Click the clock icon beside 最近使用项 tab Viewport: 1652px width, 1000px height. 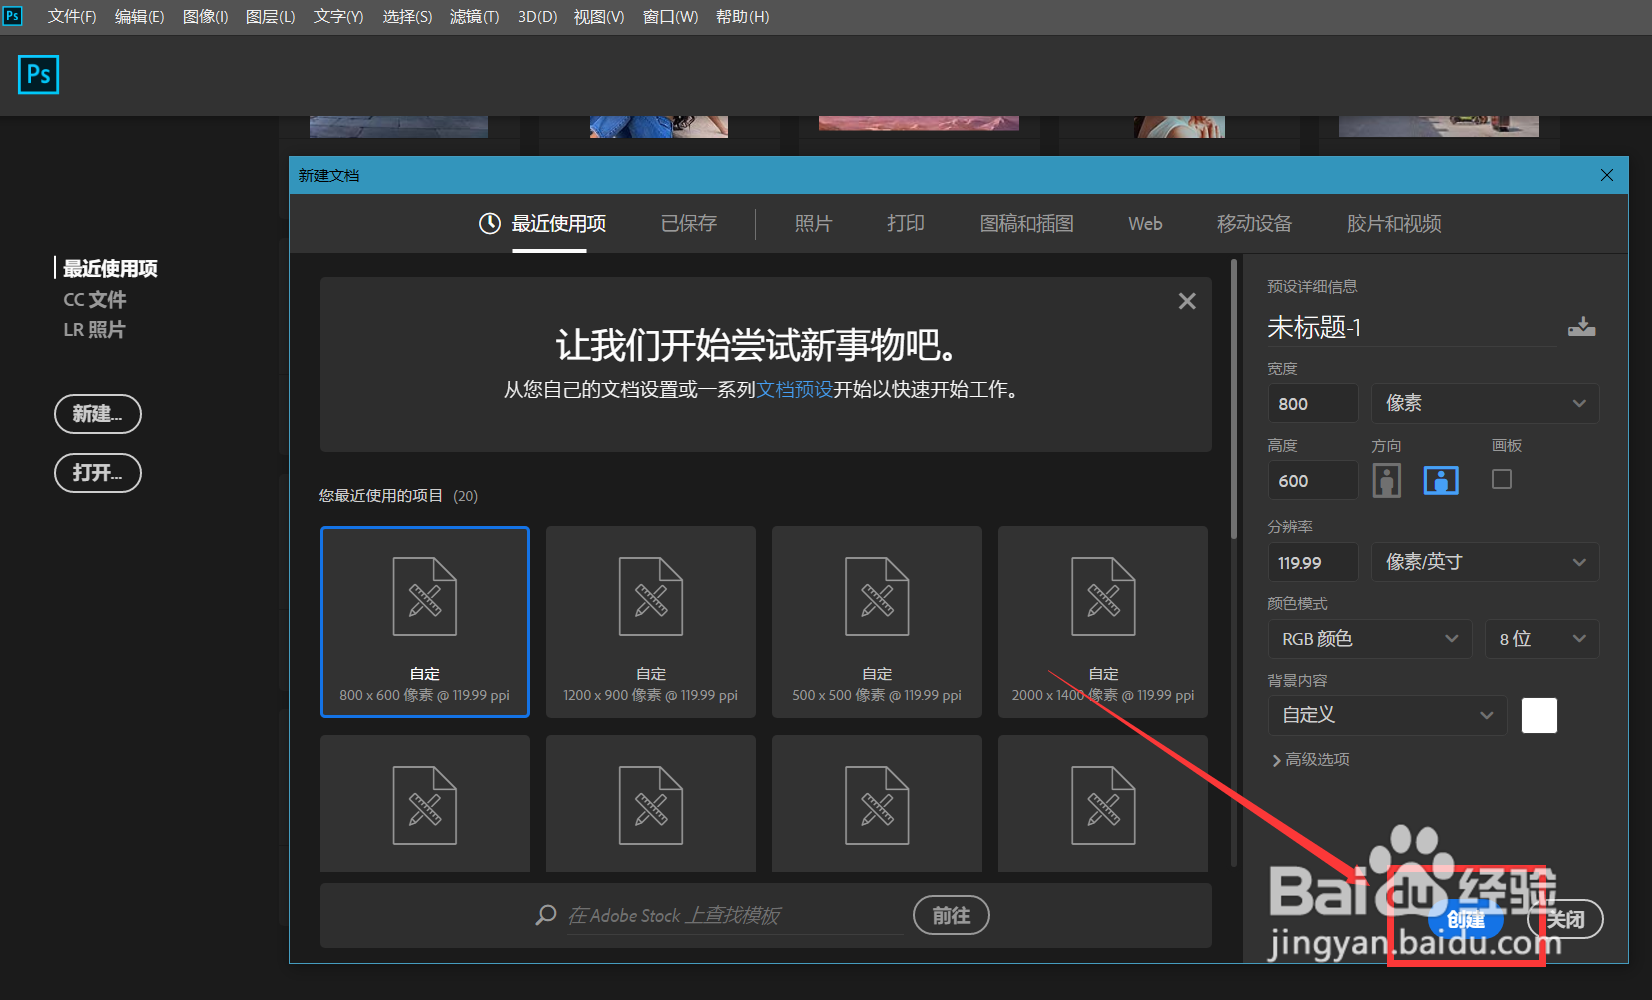(x=489, y=223)
